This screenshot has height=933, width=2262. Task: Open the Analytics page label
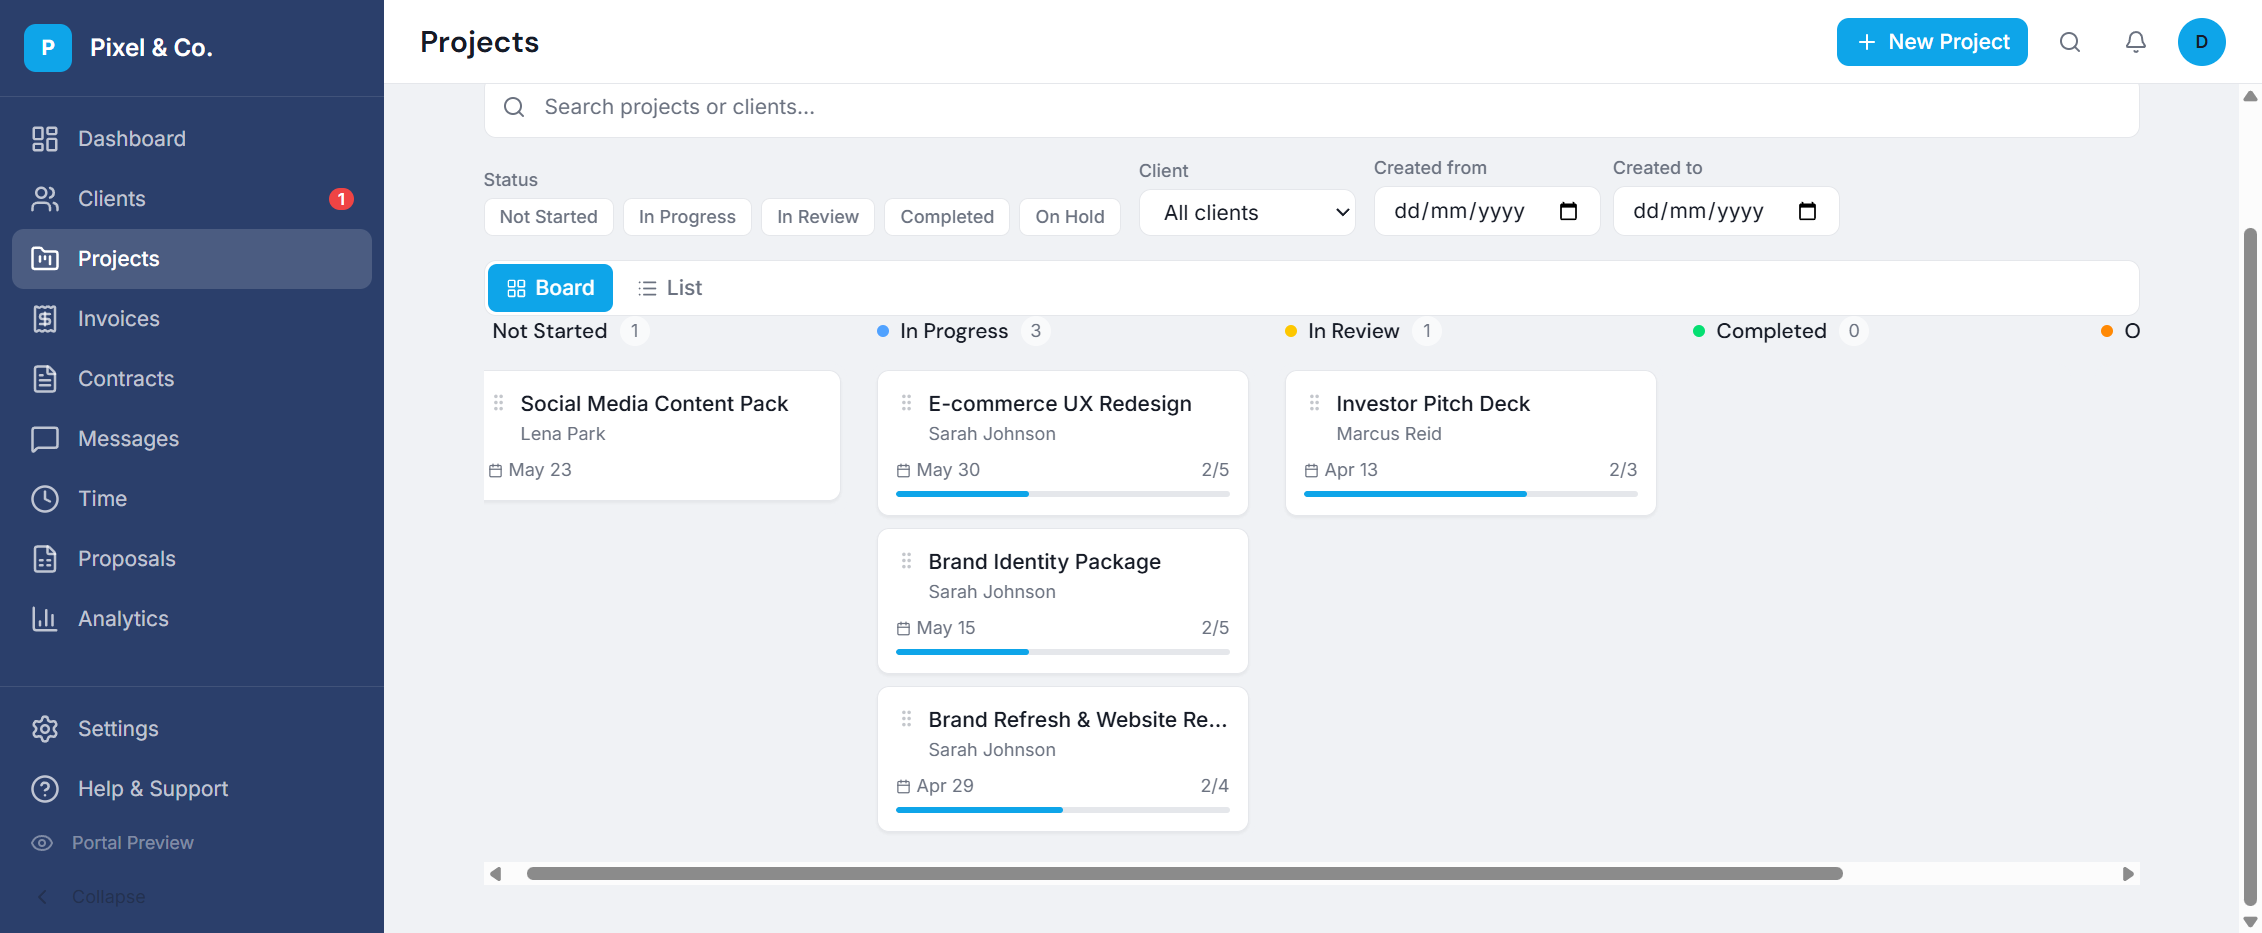[123, 619]
